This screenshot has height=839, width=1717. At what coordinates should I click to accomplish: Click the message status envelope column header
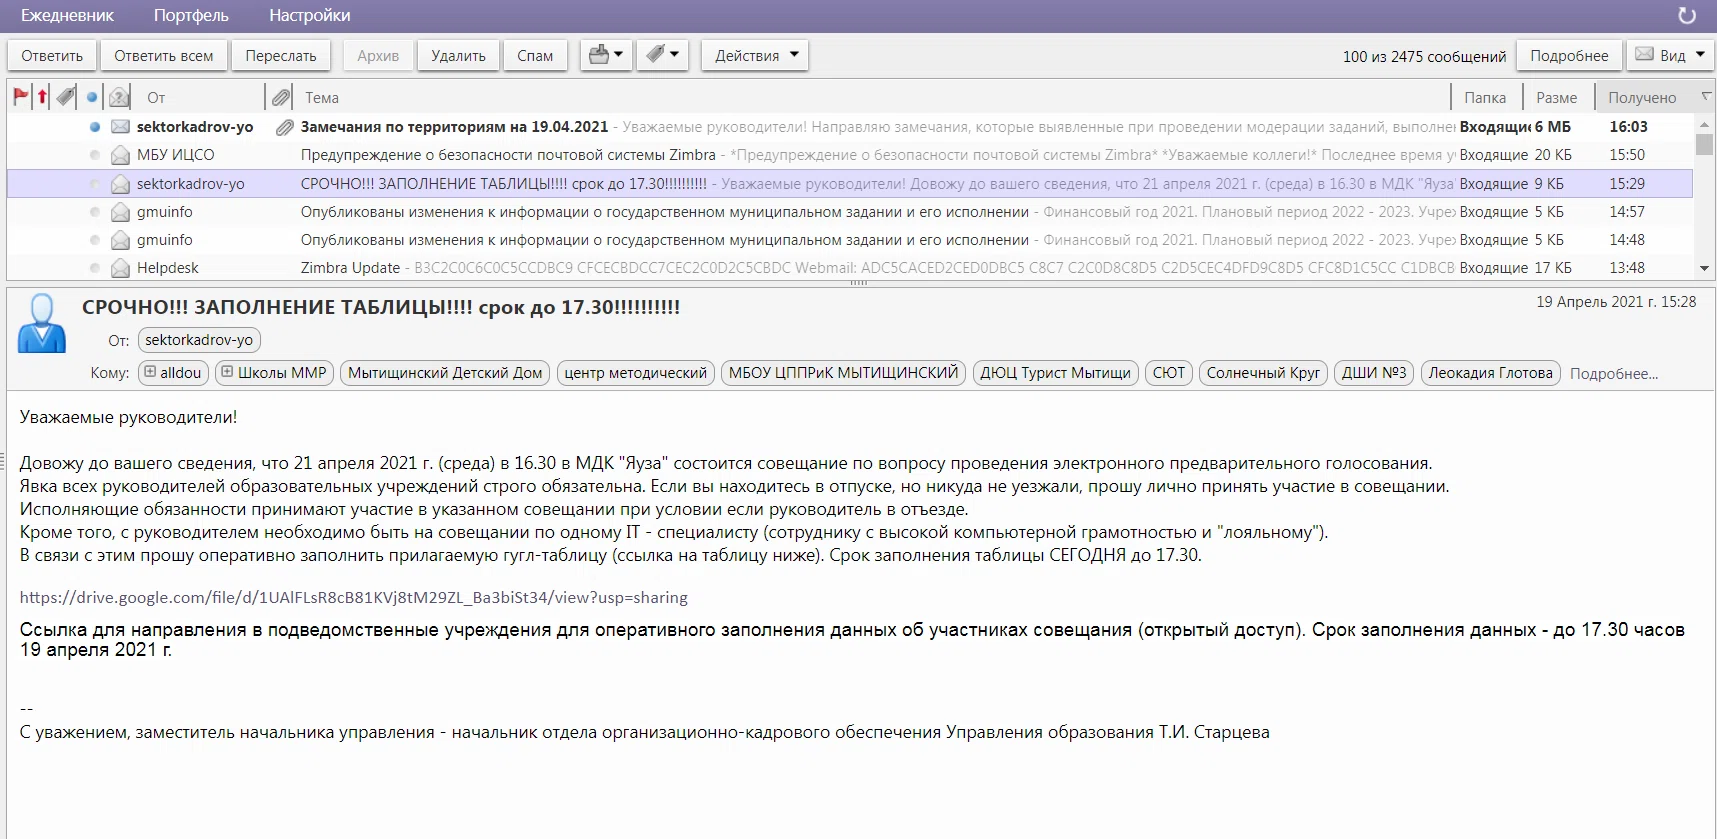click(119, 97)
